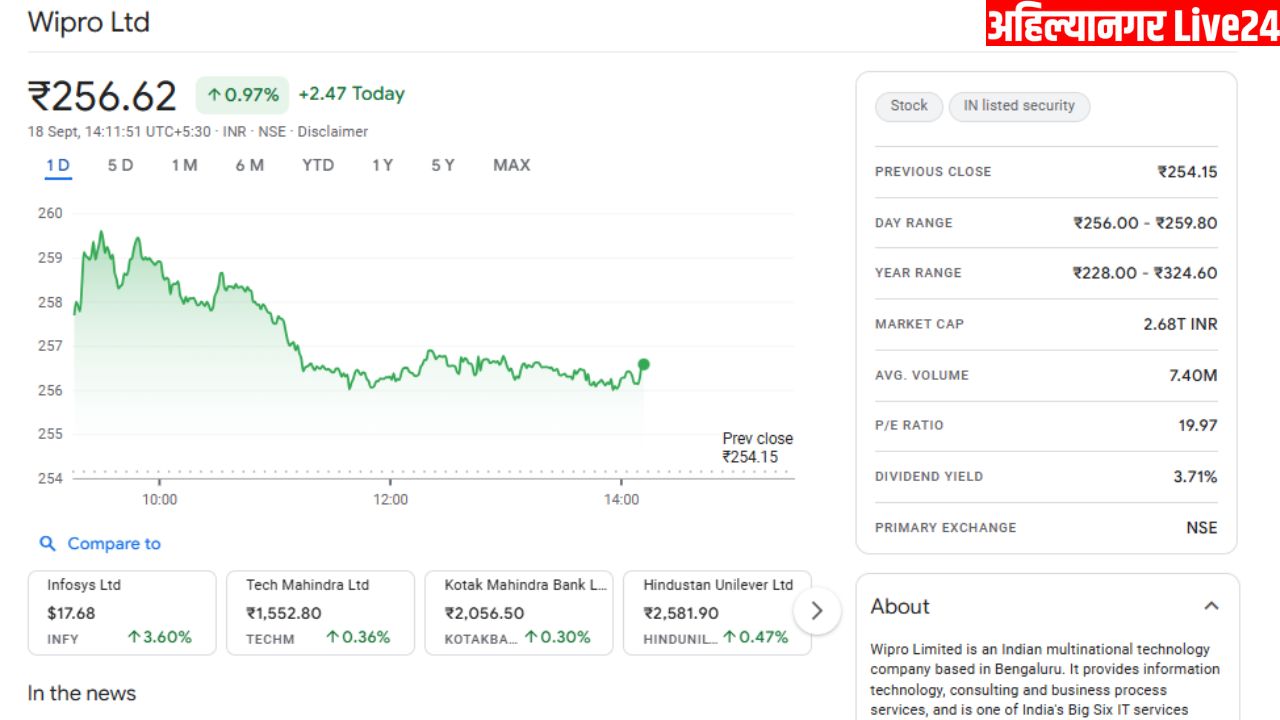Click the IN listed security chip
The width and height of the screenshot is (1280, 720).
pyautogui.click(x=1018, y=106)
